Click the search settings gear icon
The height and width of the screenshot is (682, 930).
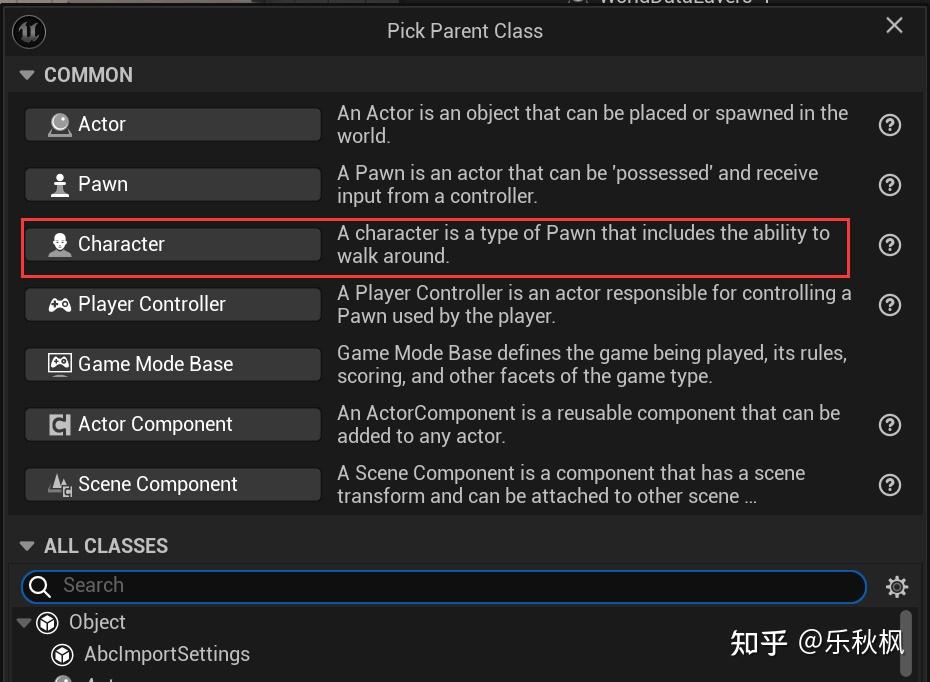(897, 586)
